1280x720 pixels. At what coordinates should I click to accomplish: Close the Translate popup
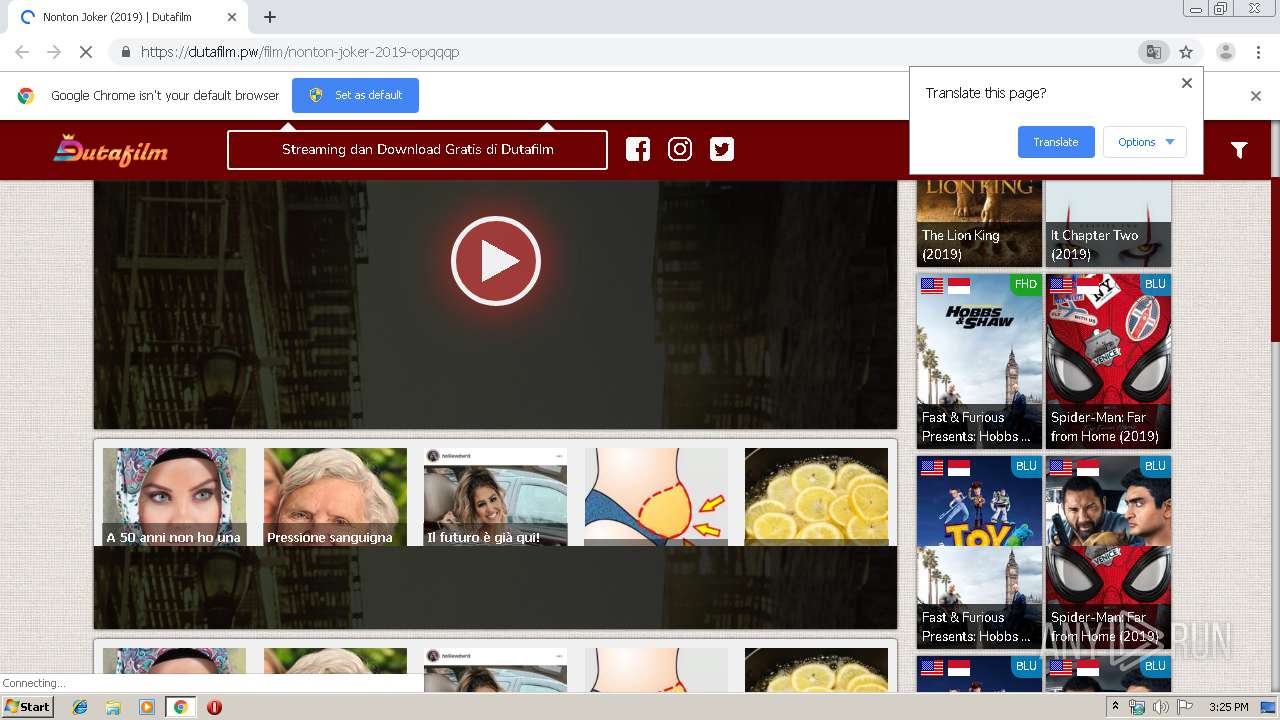point(1187,83)
